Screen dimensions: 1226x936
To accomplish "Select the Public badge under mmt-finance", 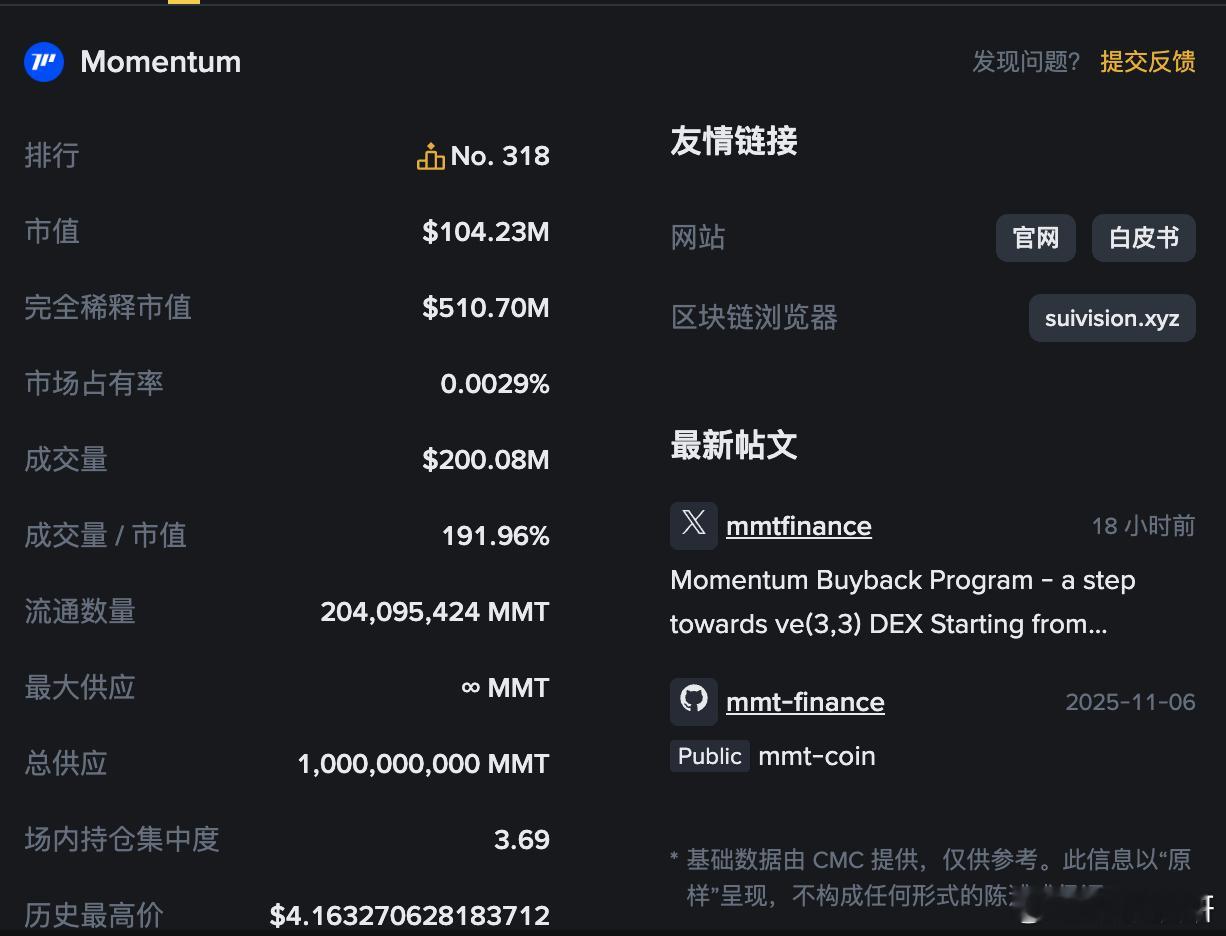I will [709, 756].
